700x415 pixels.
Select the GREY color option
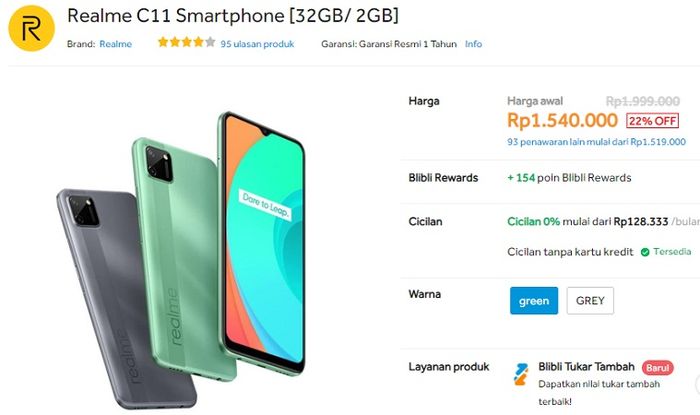590,301
